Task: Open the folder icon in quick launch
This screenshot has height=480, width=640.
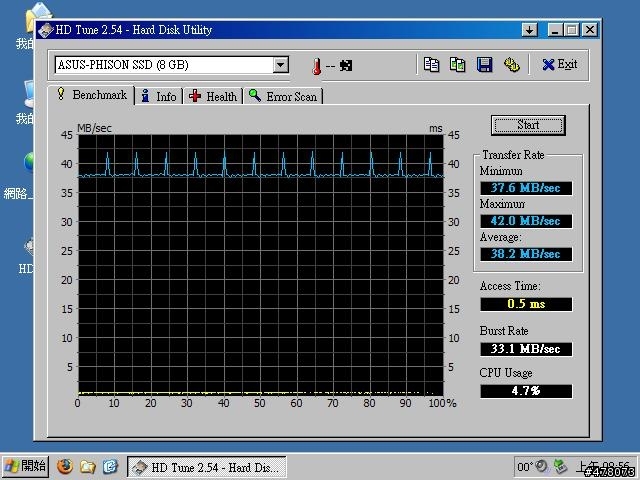Action: 87,467
